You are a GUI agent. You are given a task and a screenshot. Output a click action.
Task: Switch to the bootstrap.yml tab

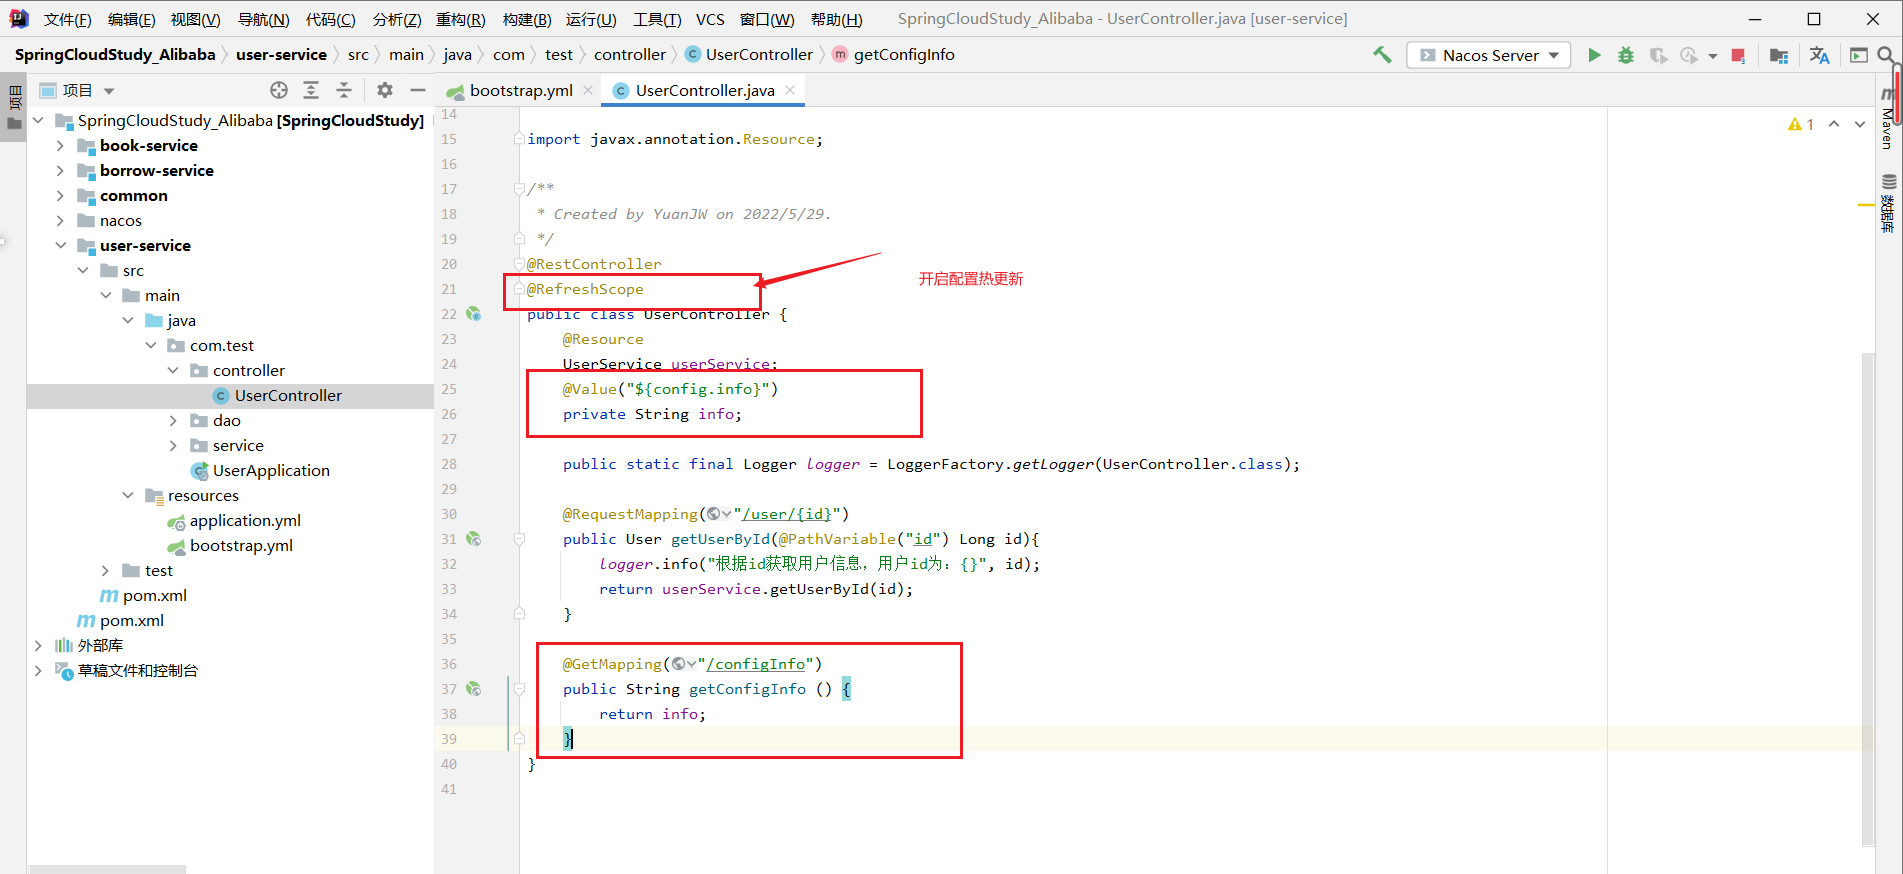520,90
